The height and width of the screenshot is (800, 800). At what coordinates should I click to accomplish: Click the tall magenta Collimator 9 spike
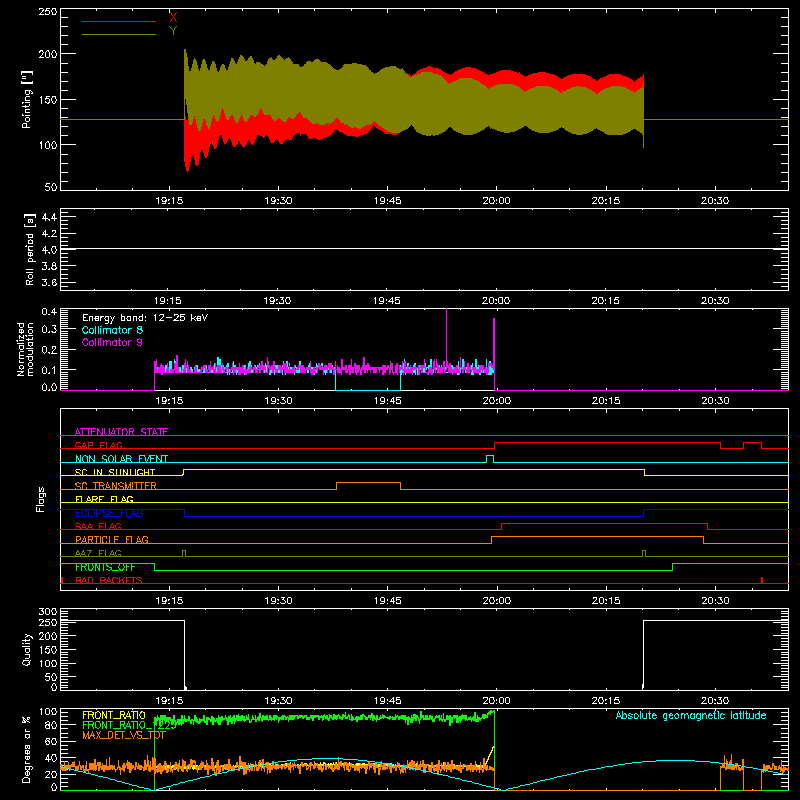point(446,337)
